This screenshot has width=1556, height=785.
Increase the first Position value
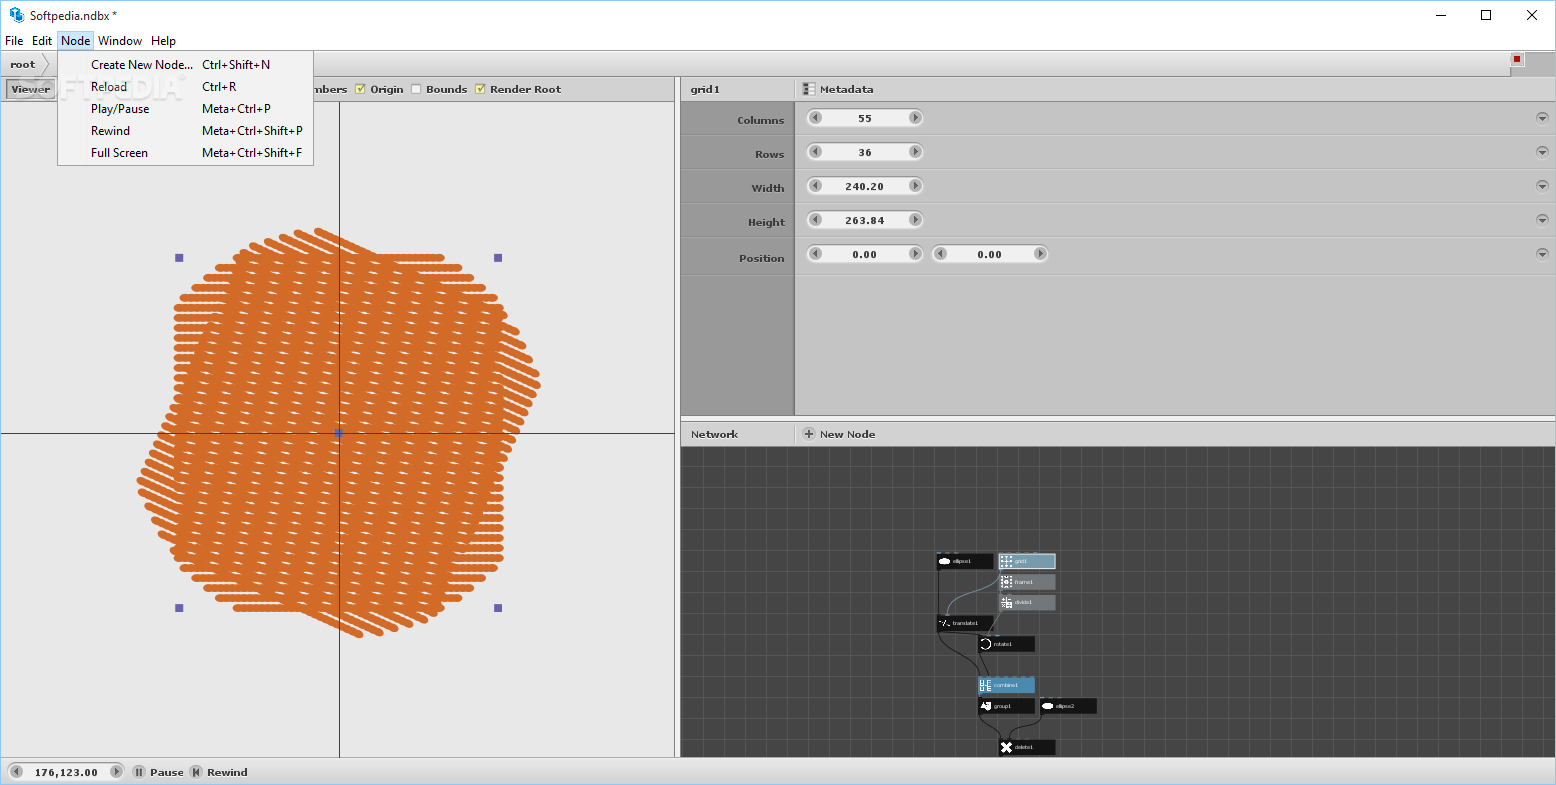tap(915, 254)
